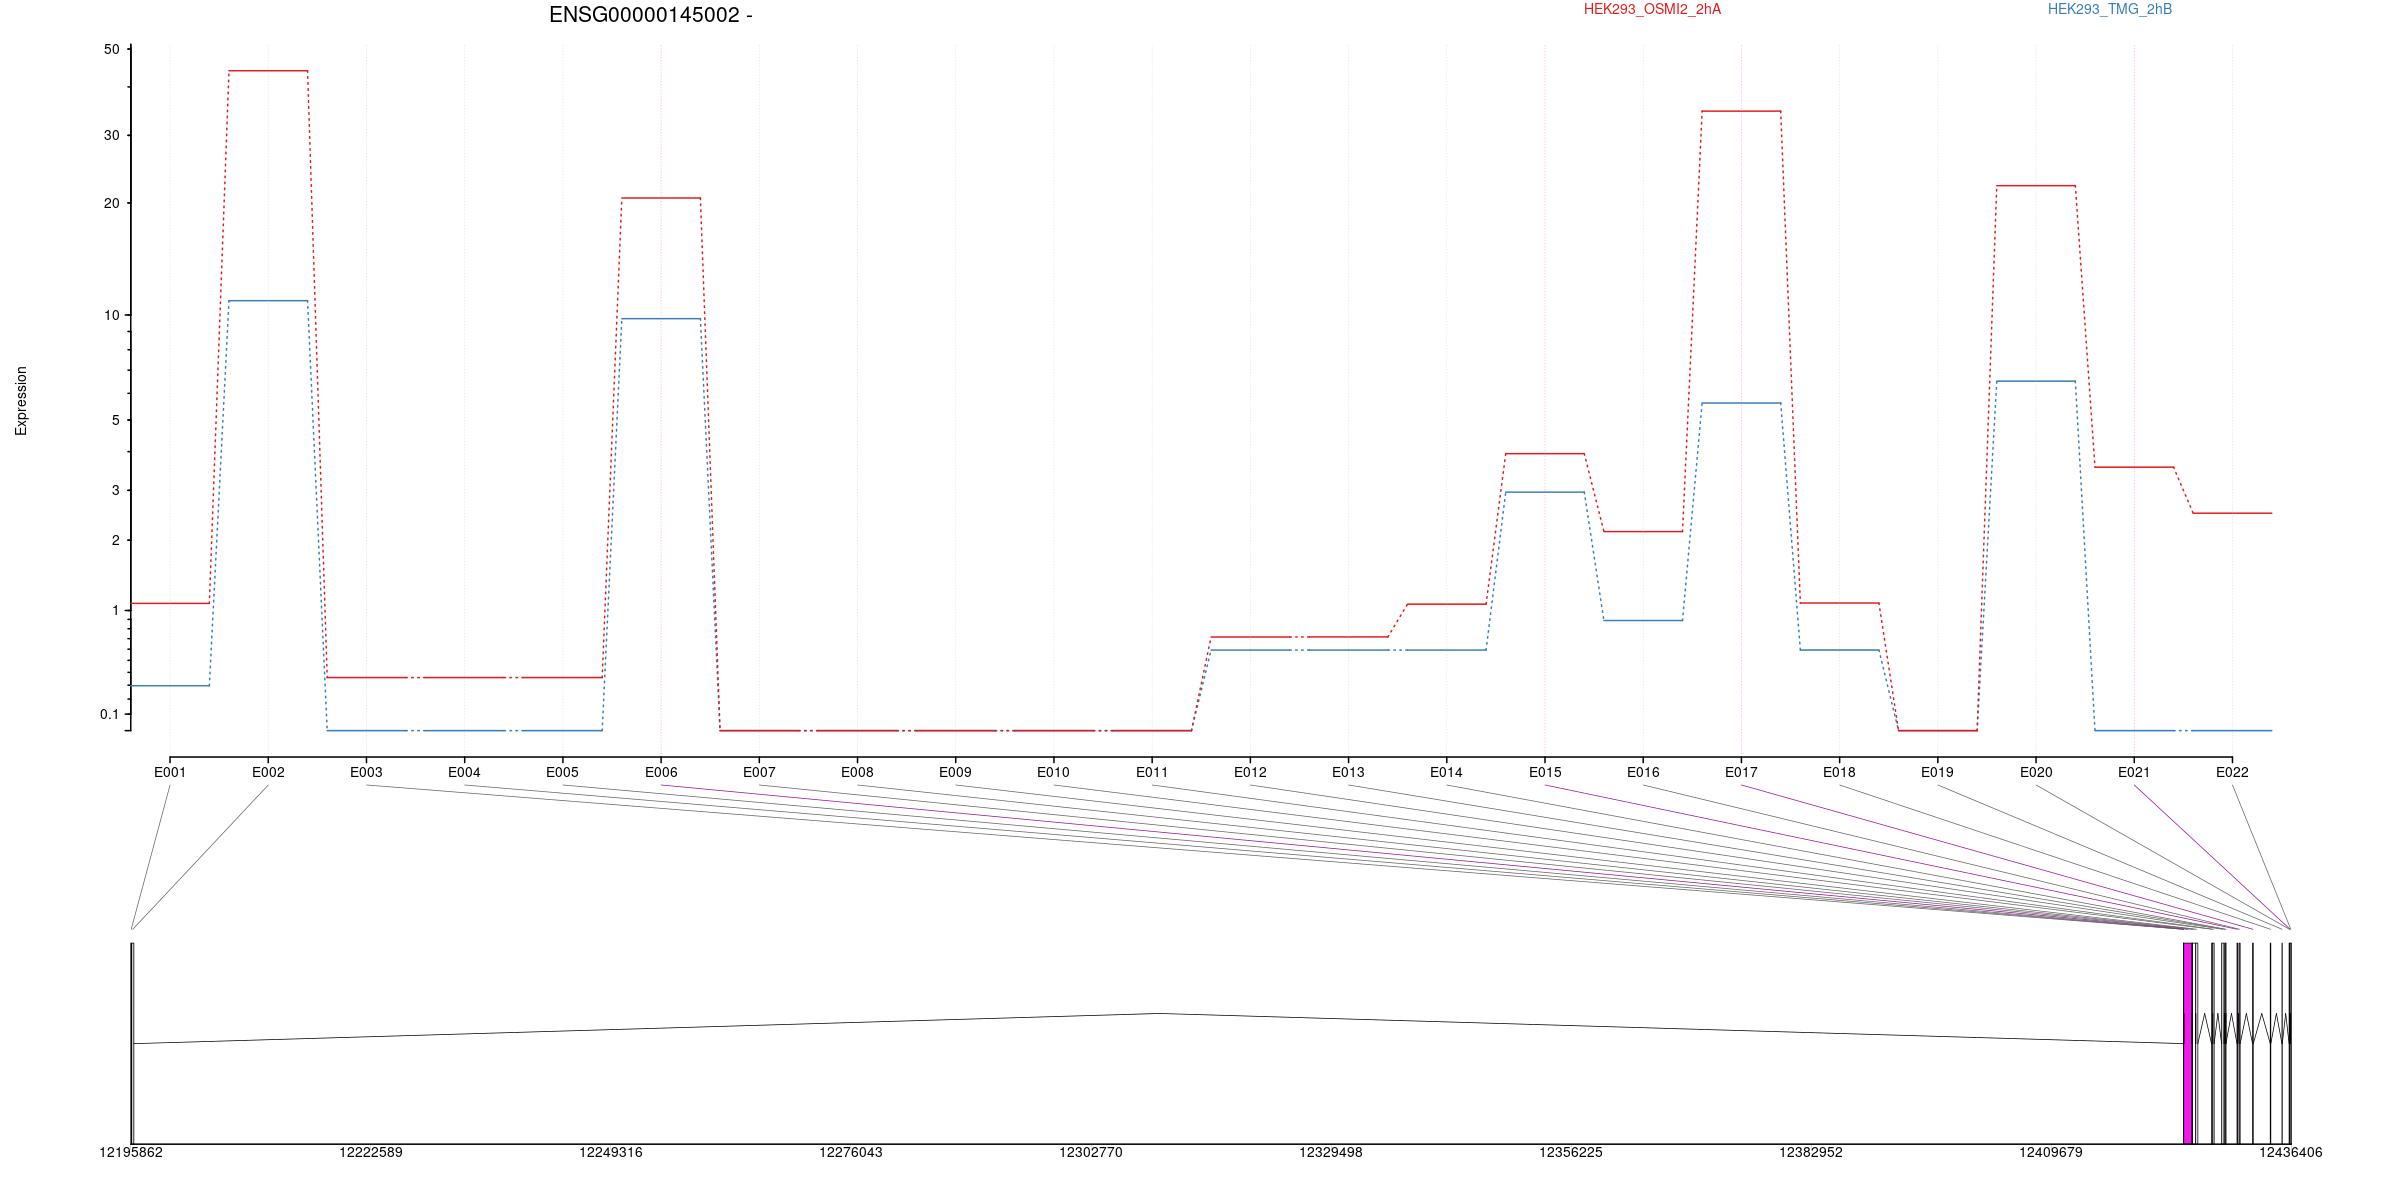Click exon label E008
The height and width of the screenshot is (1200, 2400).
(x=857, y=772)
